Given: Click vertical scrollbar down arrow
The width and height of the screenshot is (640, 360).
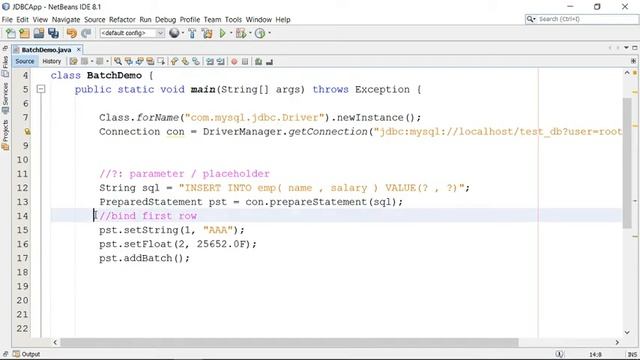Looking at the screenshot, I should pos(627,332).
